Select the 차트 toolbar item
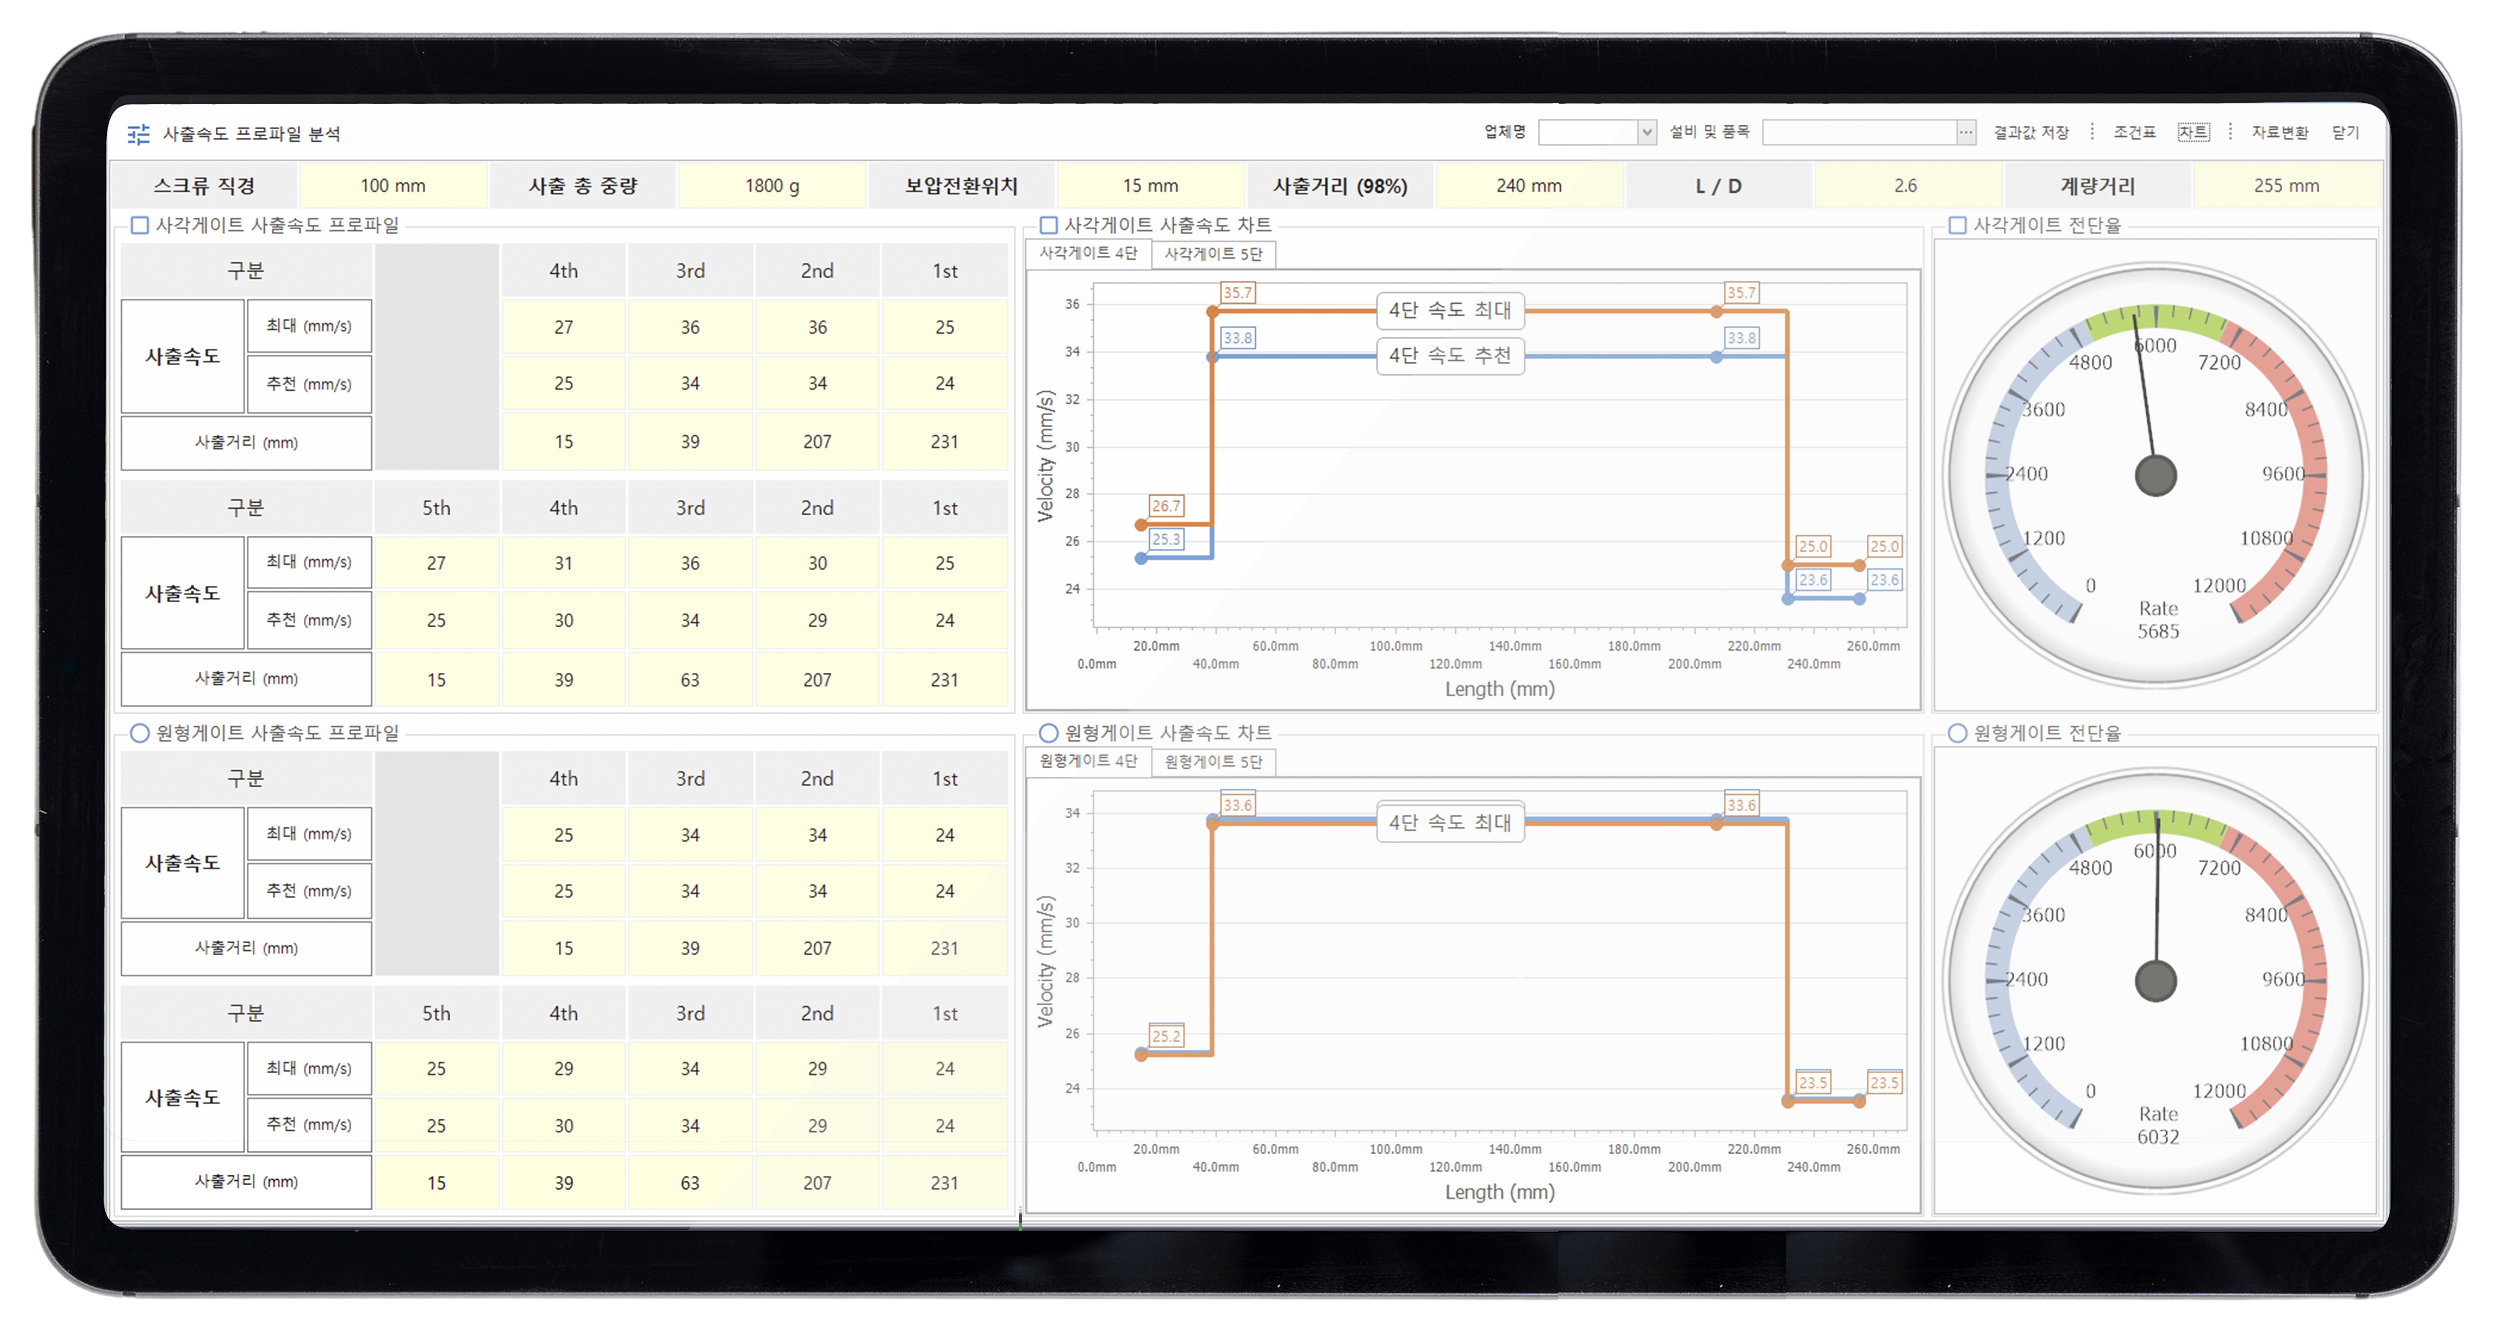2494x1331 pixels. click(2193, 132)
